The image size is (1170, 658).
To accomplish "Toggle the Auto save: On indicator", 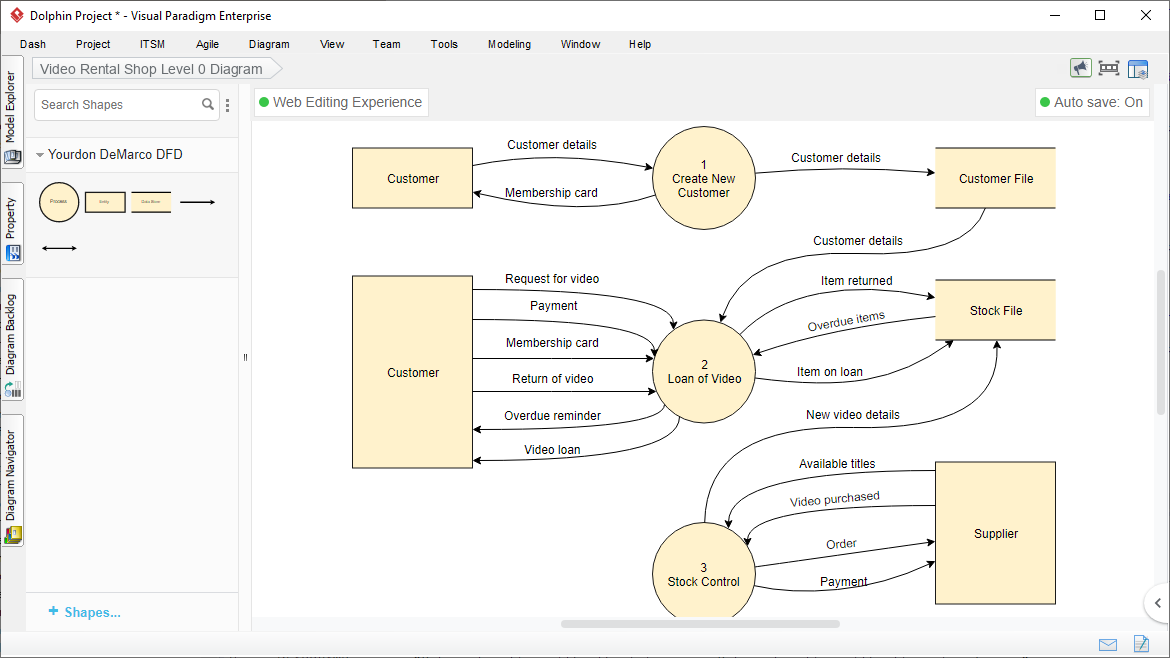I will tap(1092, 102).
